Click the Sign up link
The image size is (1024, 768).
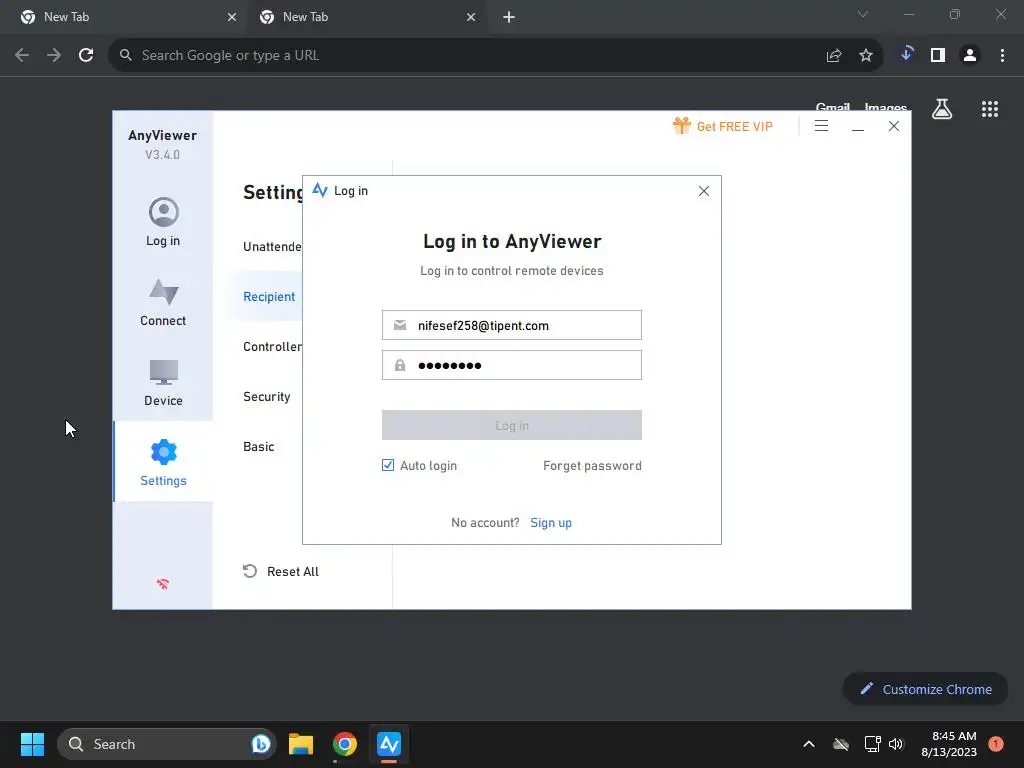tap(551, 522)
